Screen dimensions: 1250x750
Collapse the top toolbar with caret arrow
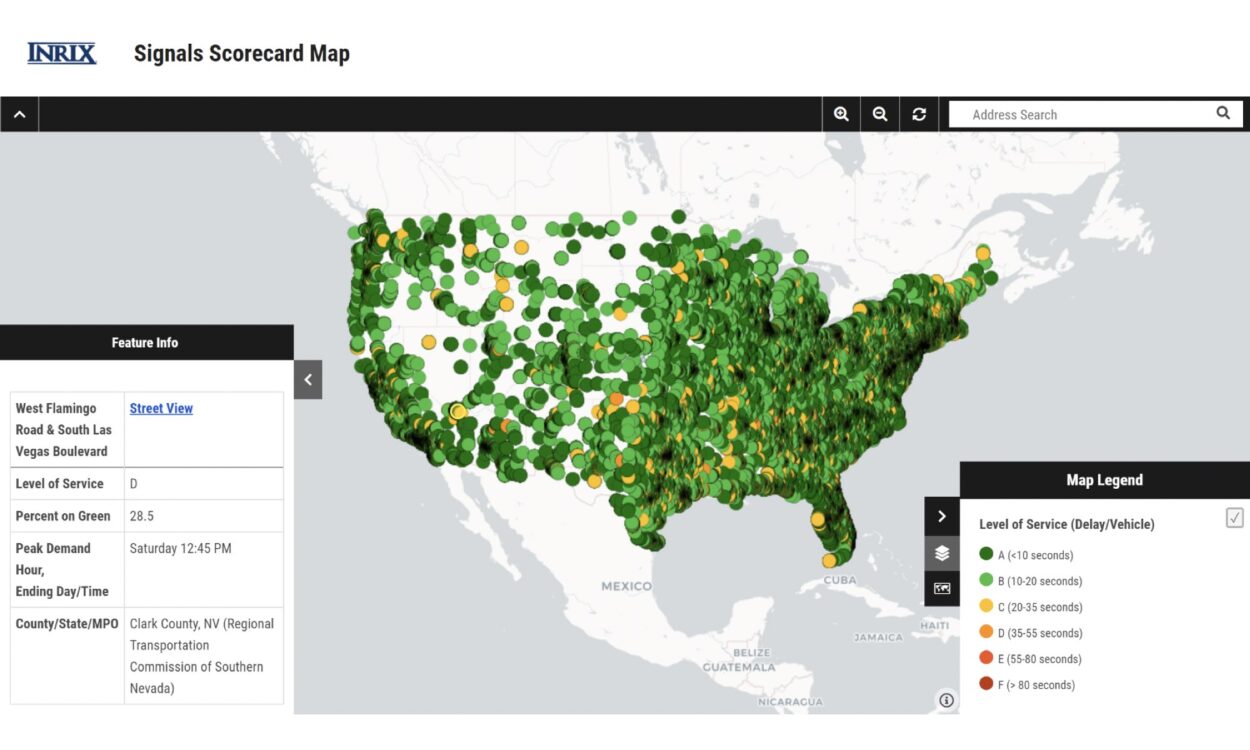tap(19, 113)
